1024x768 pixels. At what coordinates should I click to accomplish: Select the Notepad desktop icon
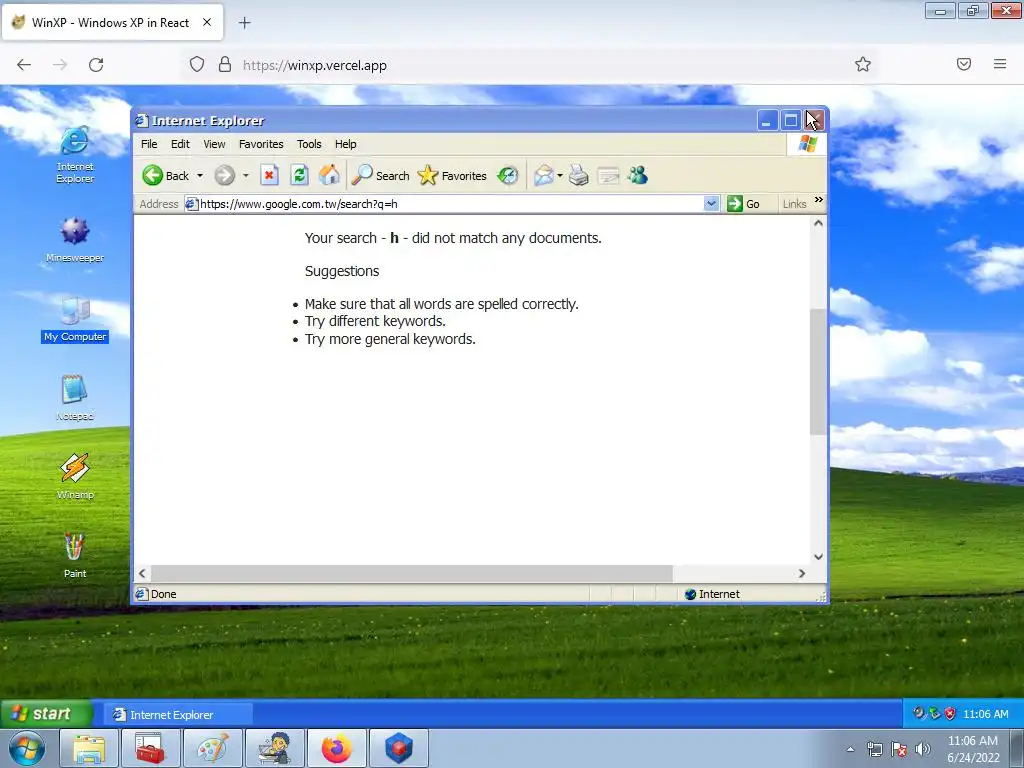(x=75, y=397)
